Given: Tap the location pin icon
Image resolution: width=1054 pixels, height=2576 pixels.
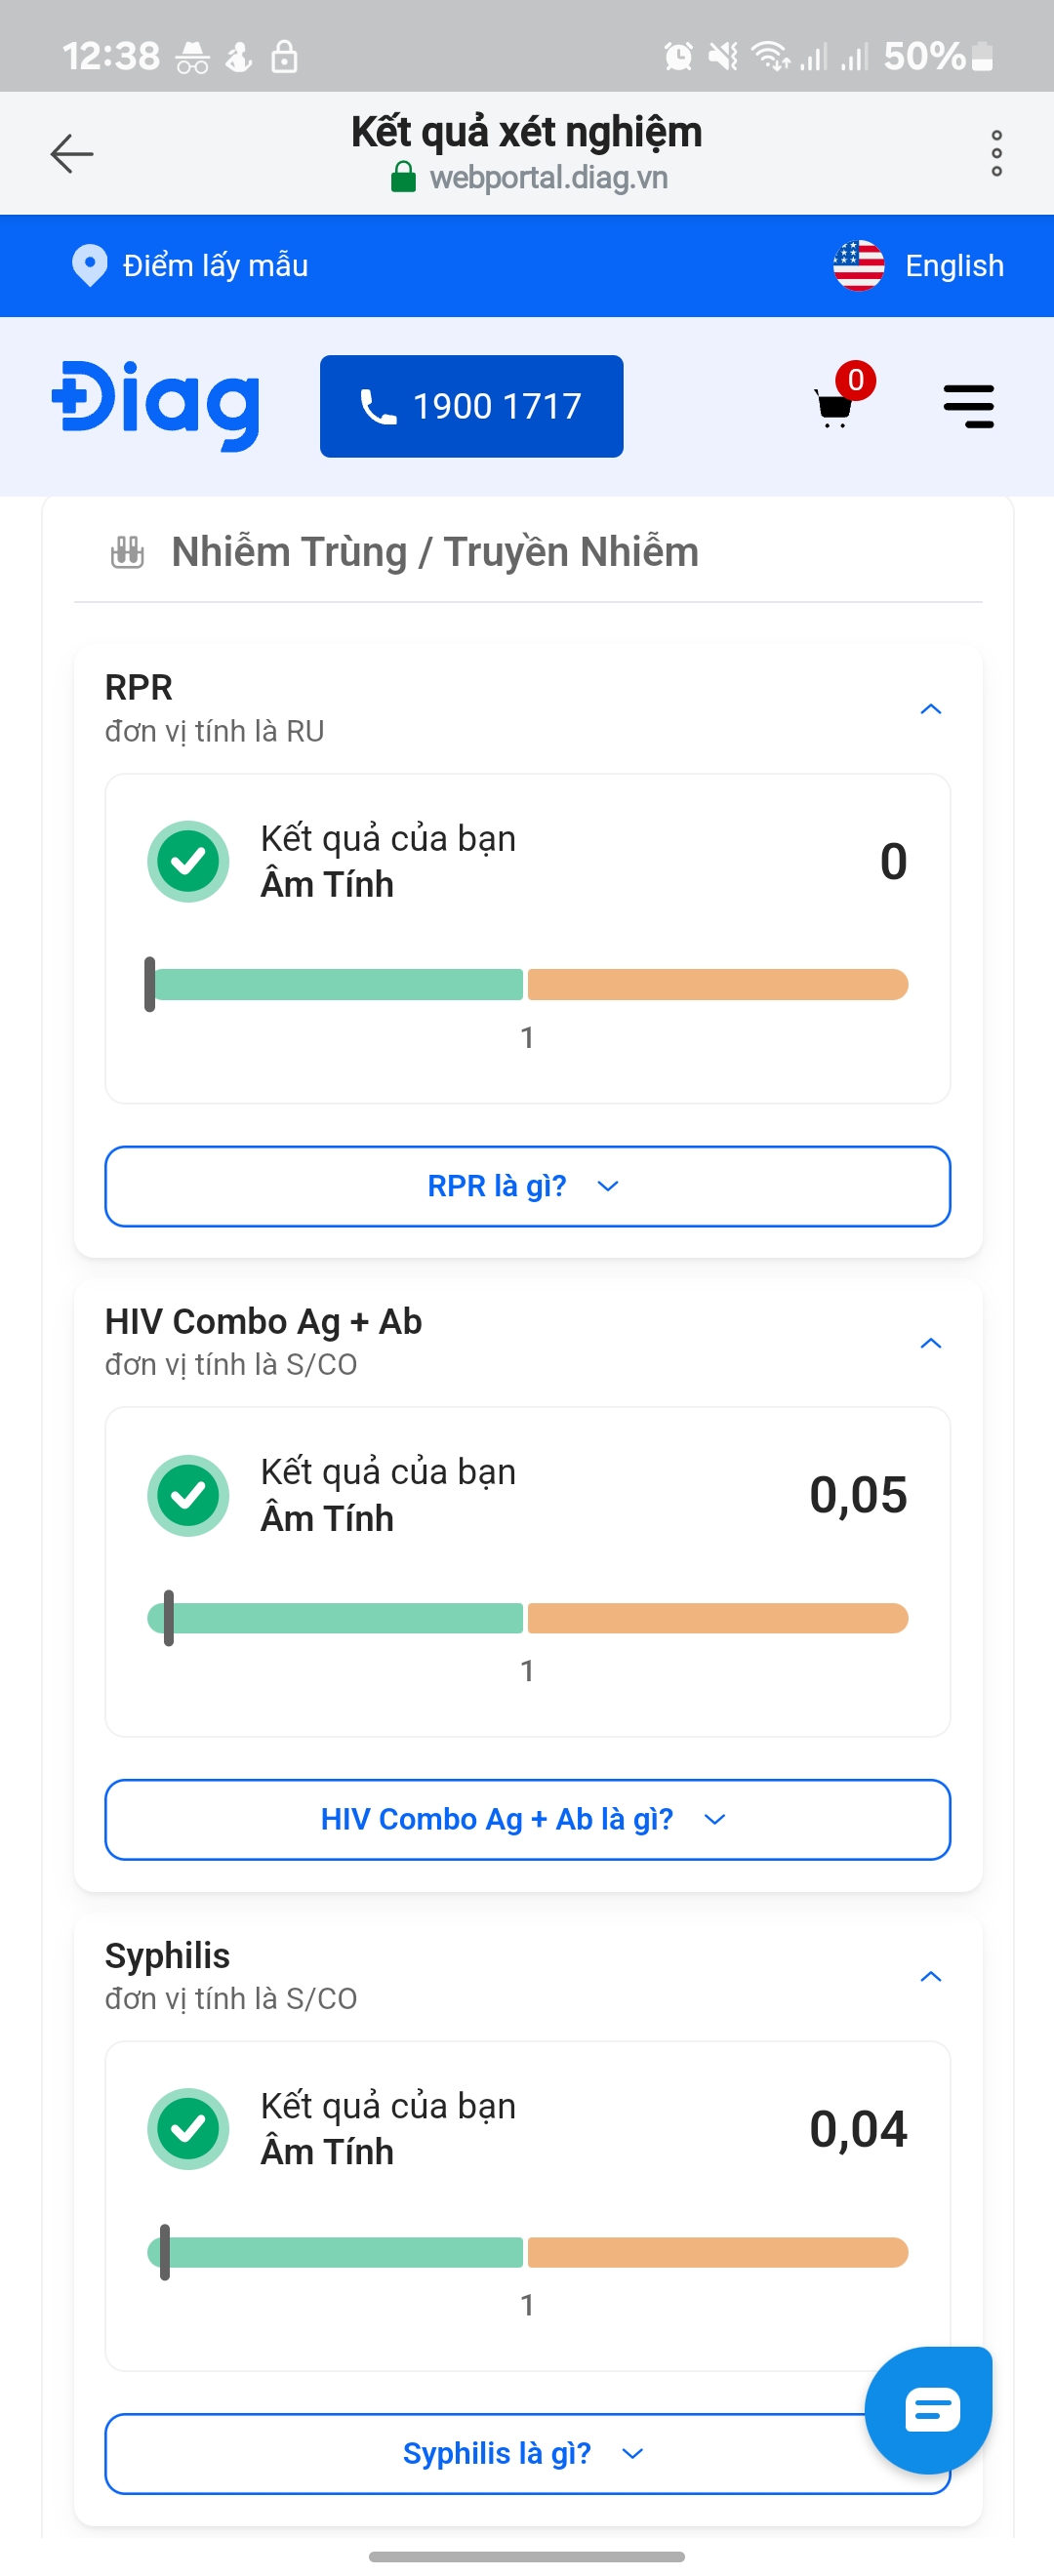Looking at the screenshot, I should click(89, 265).
